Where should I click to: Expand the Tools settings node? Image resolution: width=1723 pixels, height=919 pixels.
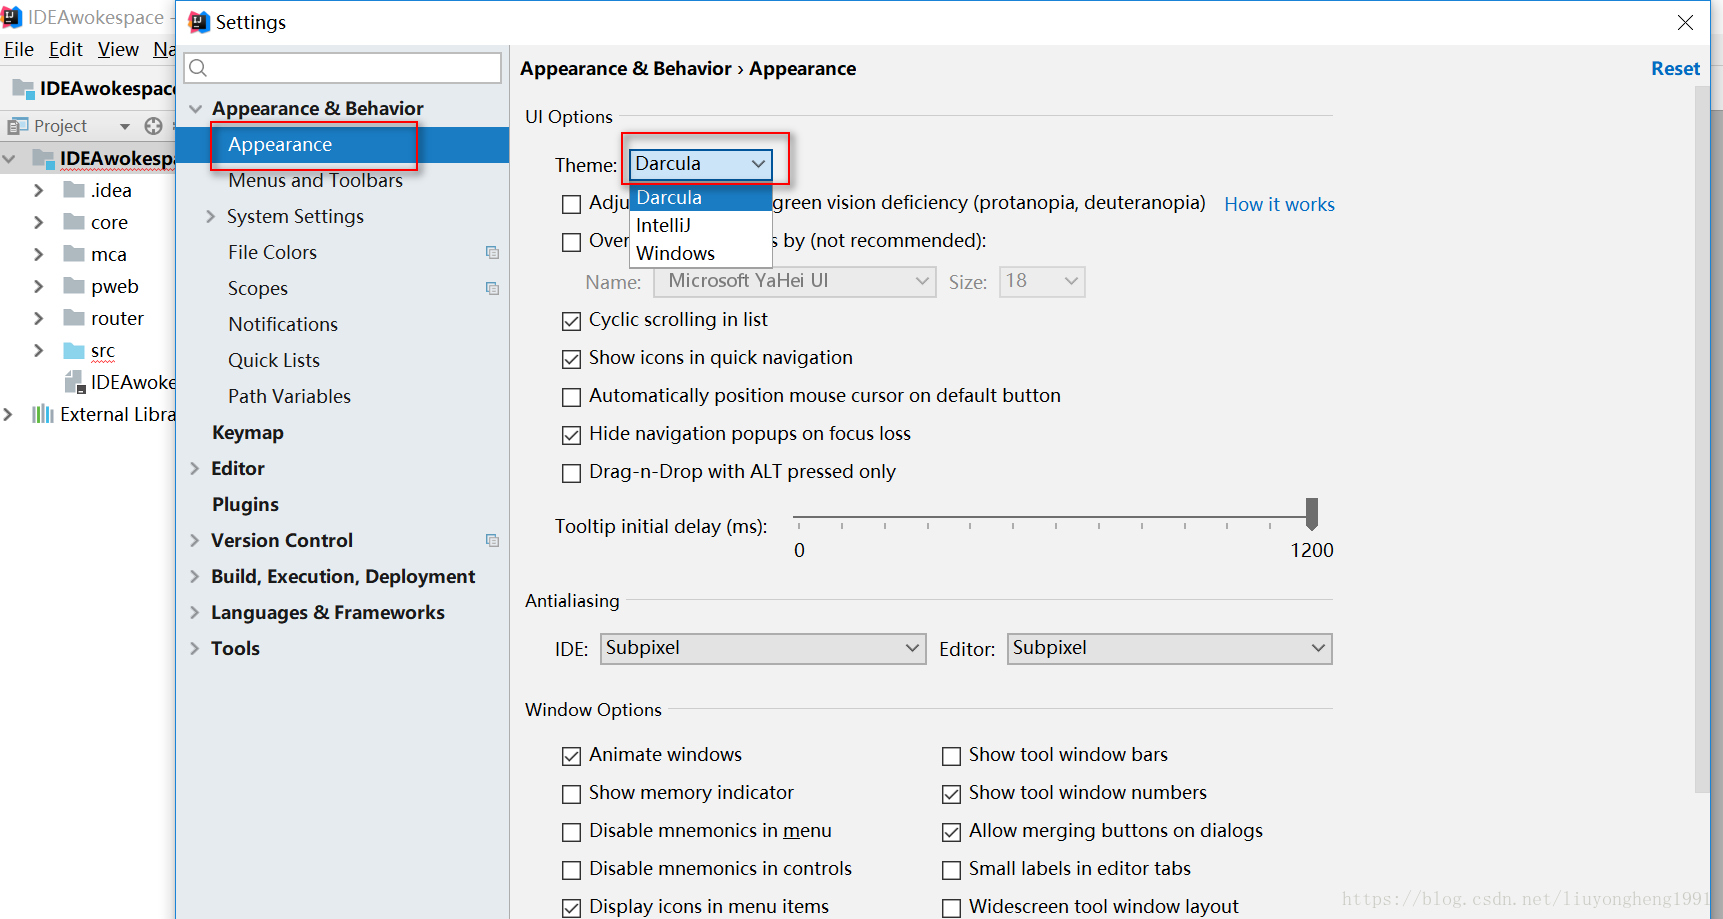pyautogui.click(x=195, y=648)
